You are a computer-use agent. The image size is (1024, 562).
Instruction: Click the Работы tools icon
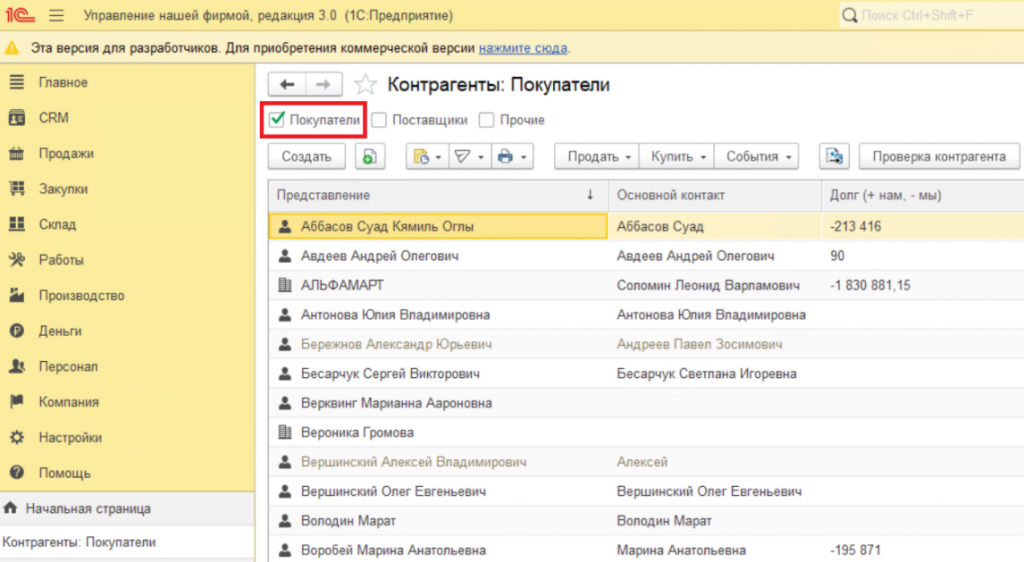coord(17,260)
